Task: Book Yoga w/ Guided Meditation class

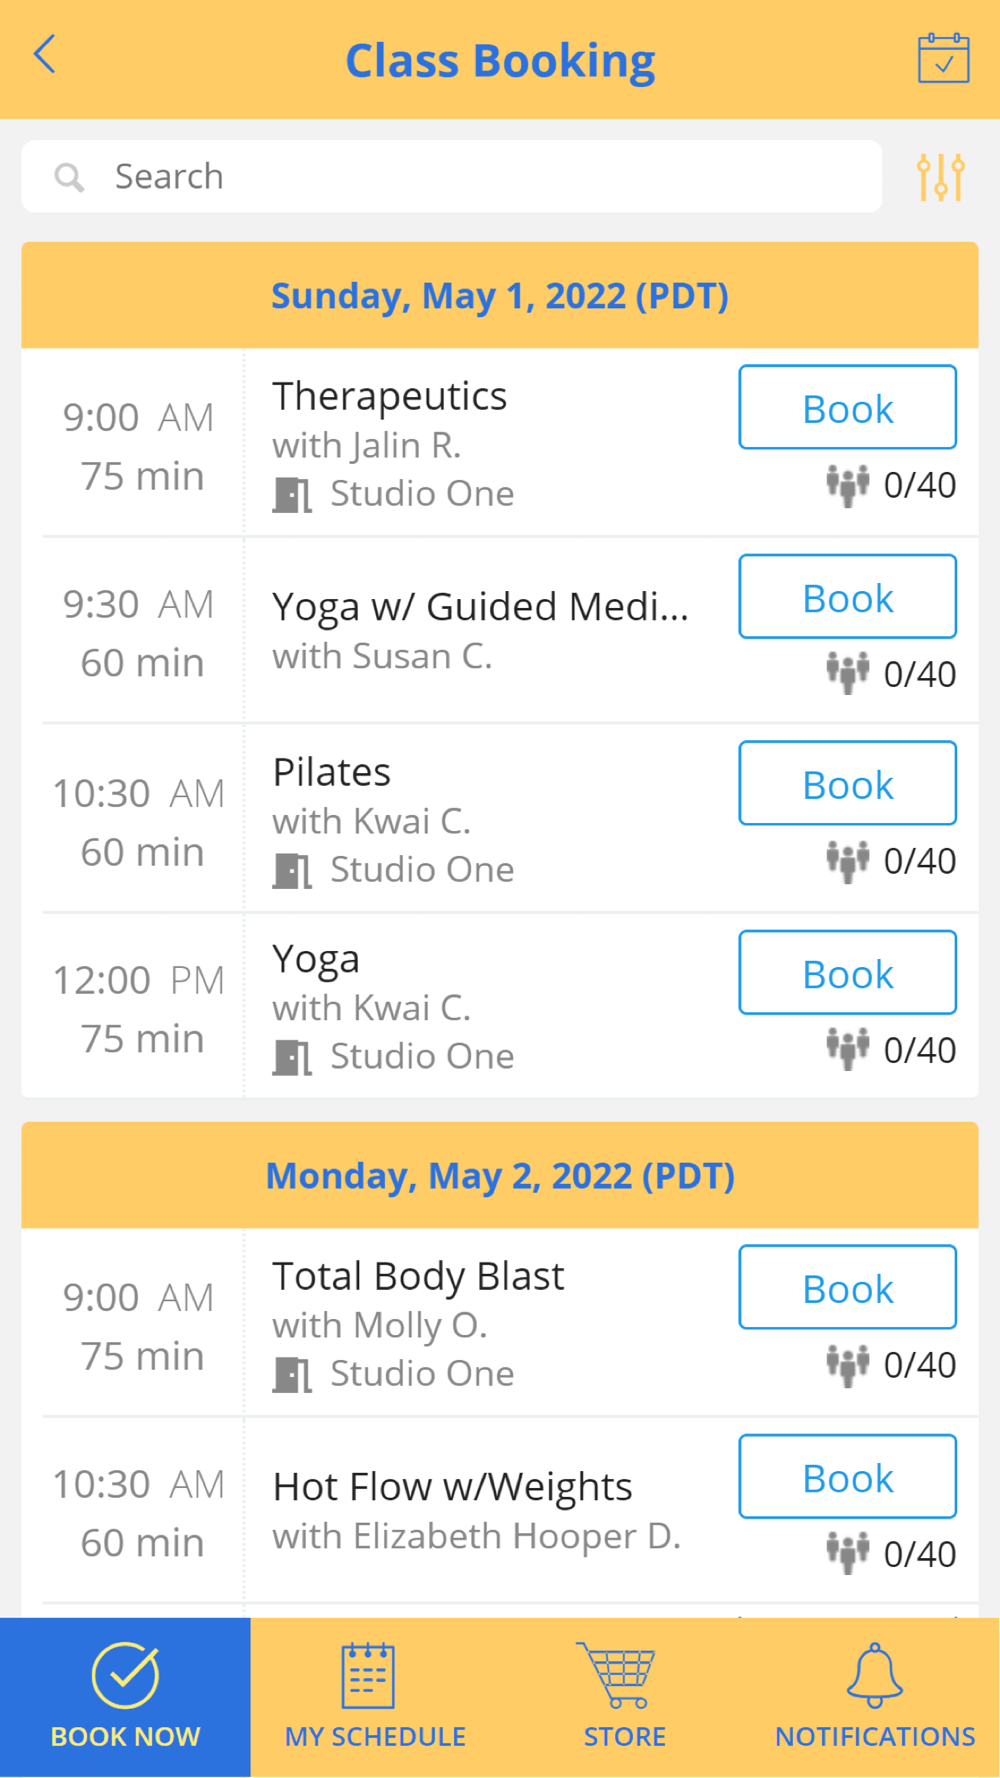Action: 847,597
